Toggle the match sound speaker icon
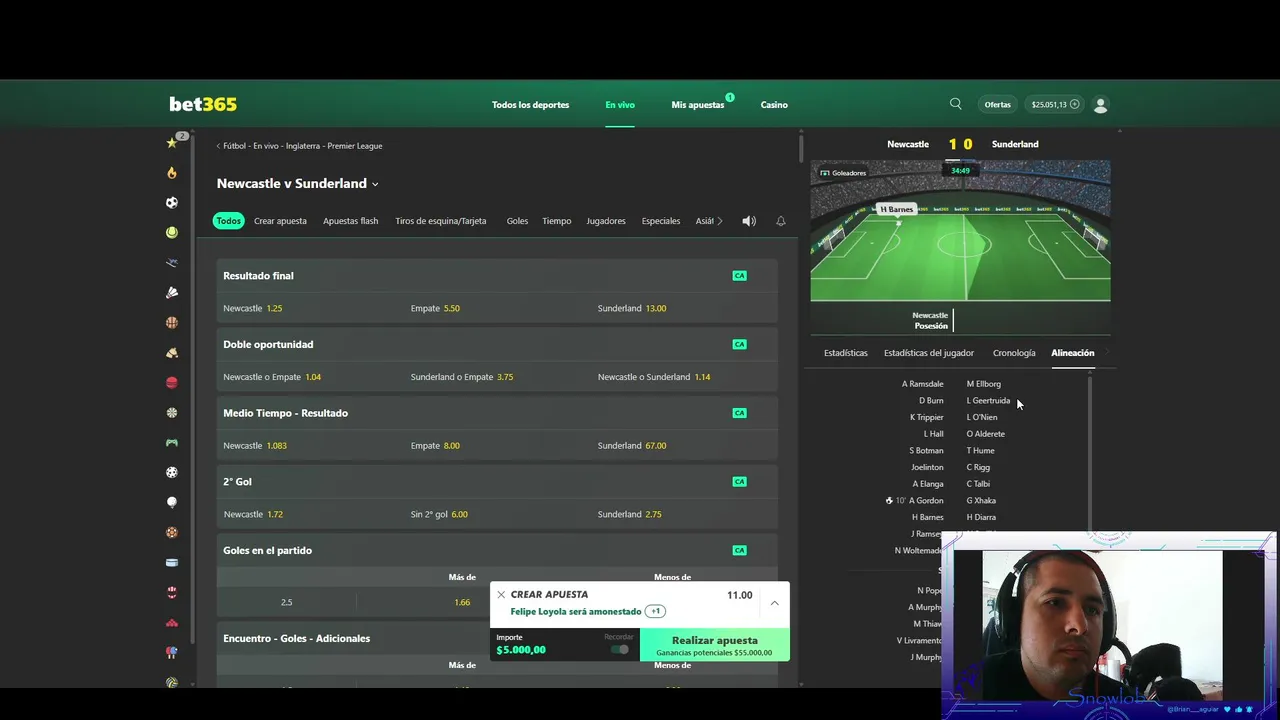Viewport: 1280px width, 720px height. 749,221
